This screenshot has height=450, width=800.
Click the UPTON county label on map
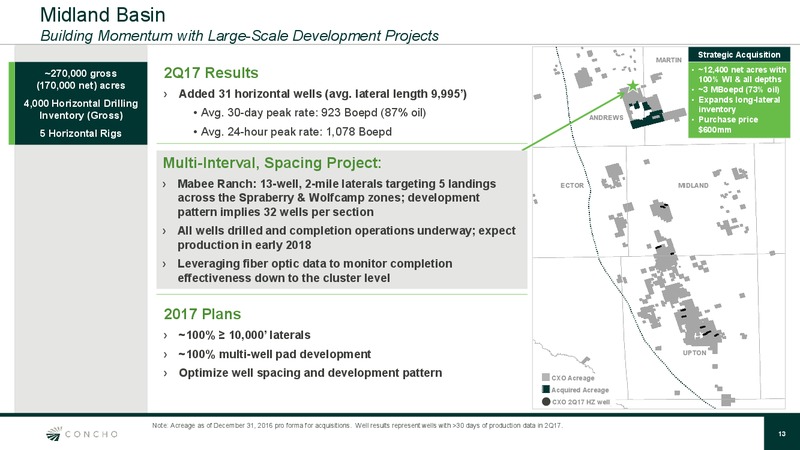pos(694,353)
